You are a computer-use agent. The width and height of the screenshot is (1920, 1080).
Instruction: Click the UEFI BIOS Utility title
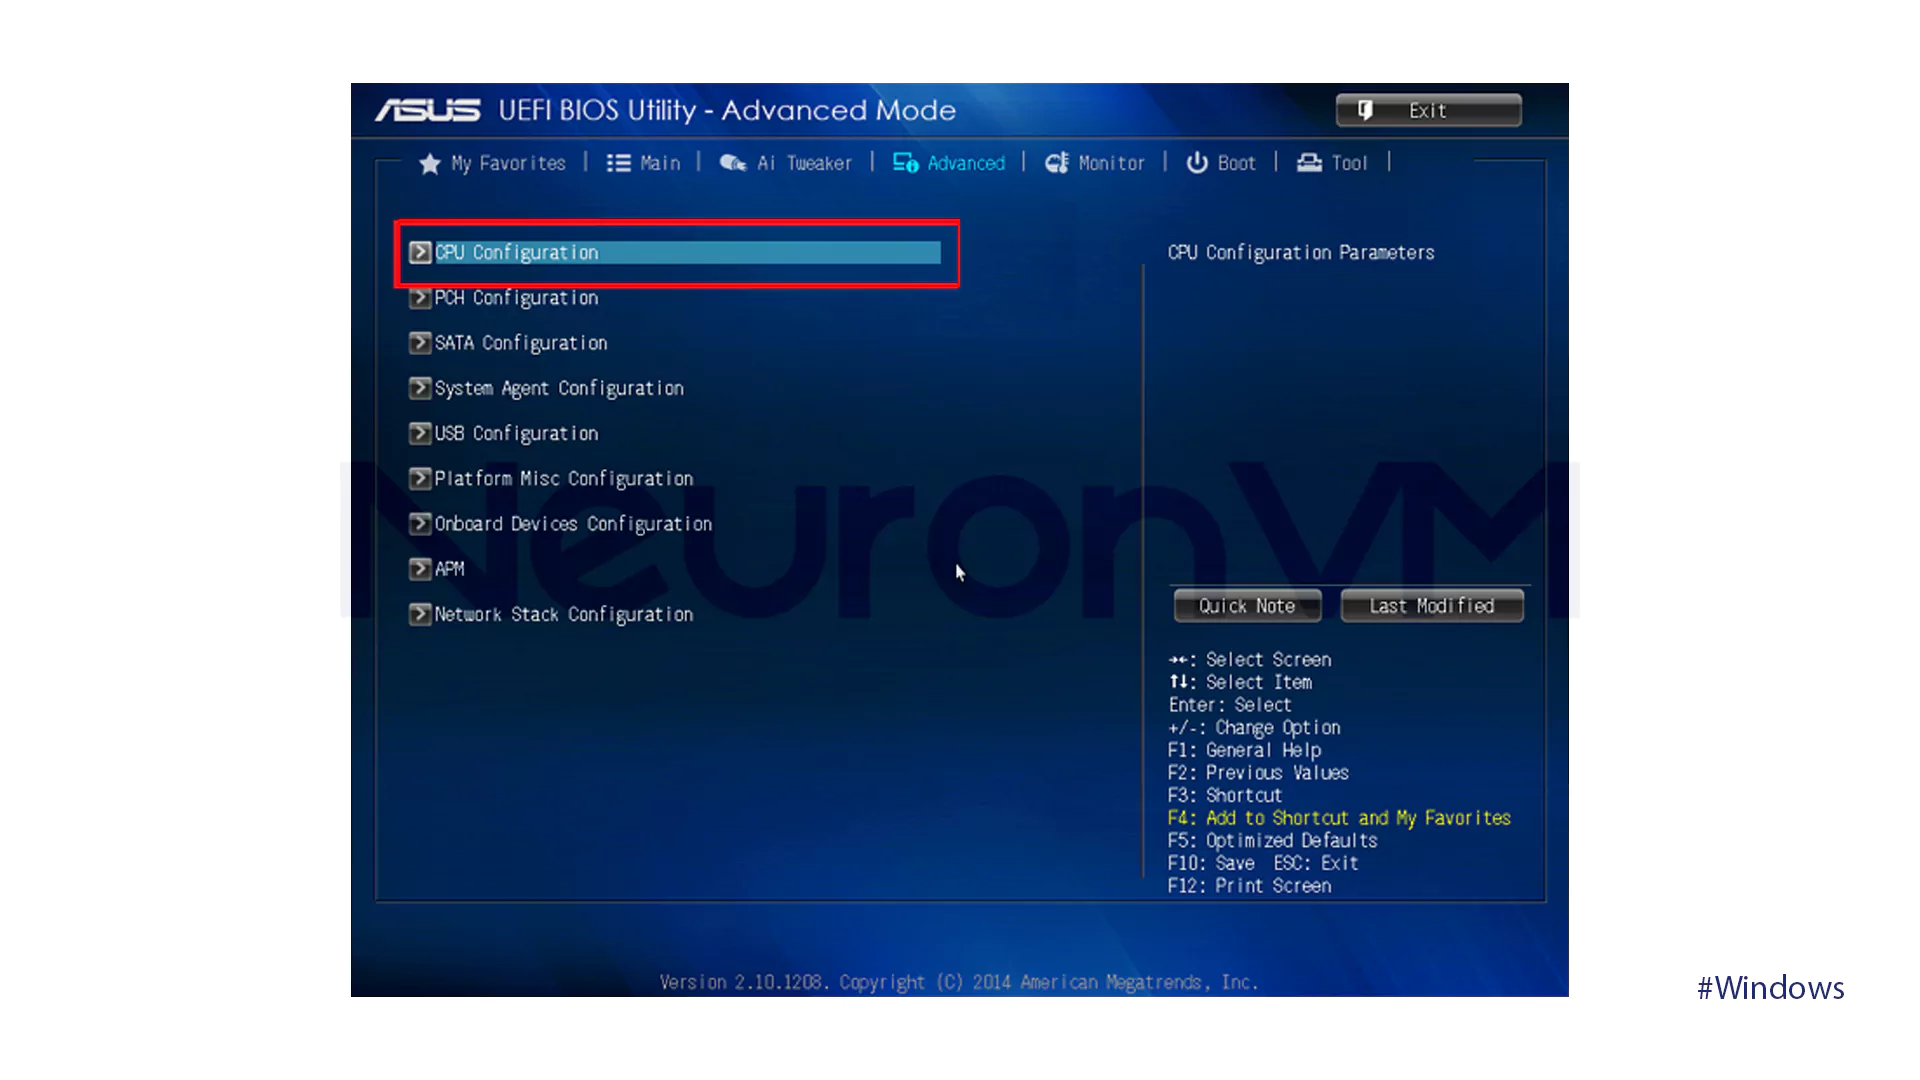coord(727,110)
